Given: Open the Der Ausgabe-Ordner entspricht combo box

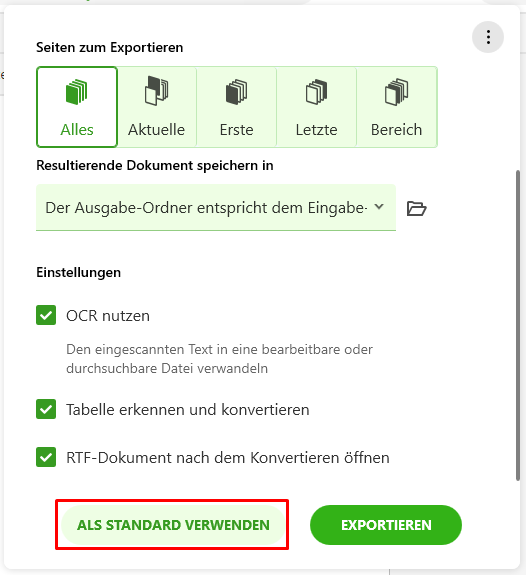Looking at the screenshot, I should pyautogui.click(x=216, y=208).
